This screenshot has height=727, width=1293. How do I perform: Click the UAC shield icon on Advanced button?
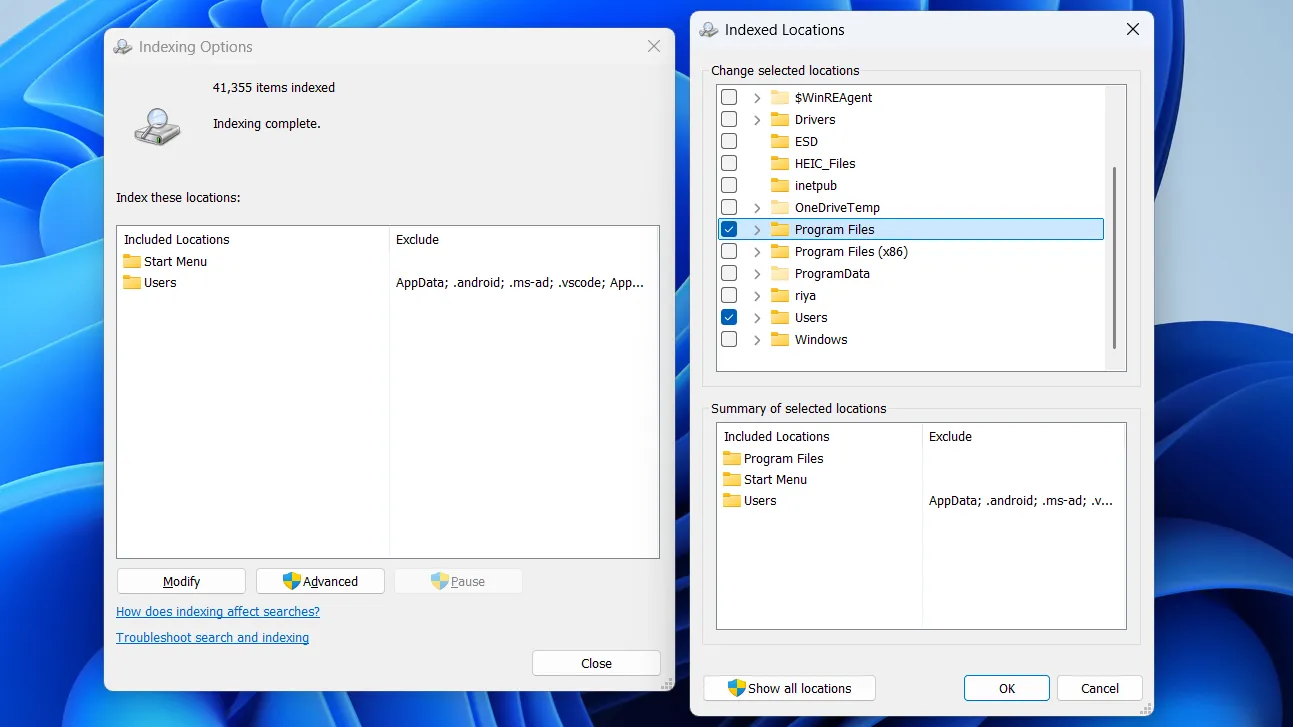tap(290, 580)
